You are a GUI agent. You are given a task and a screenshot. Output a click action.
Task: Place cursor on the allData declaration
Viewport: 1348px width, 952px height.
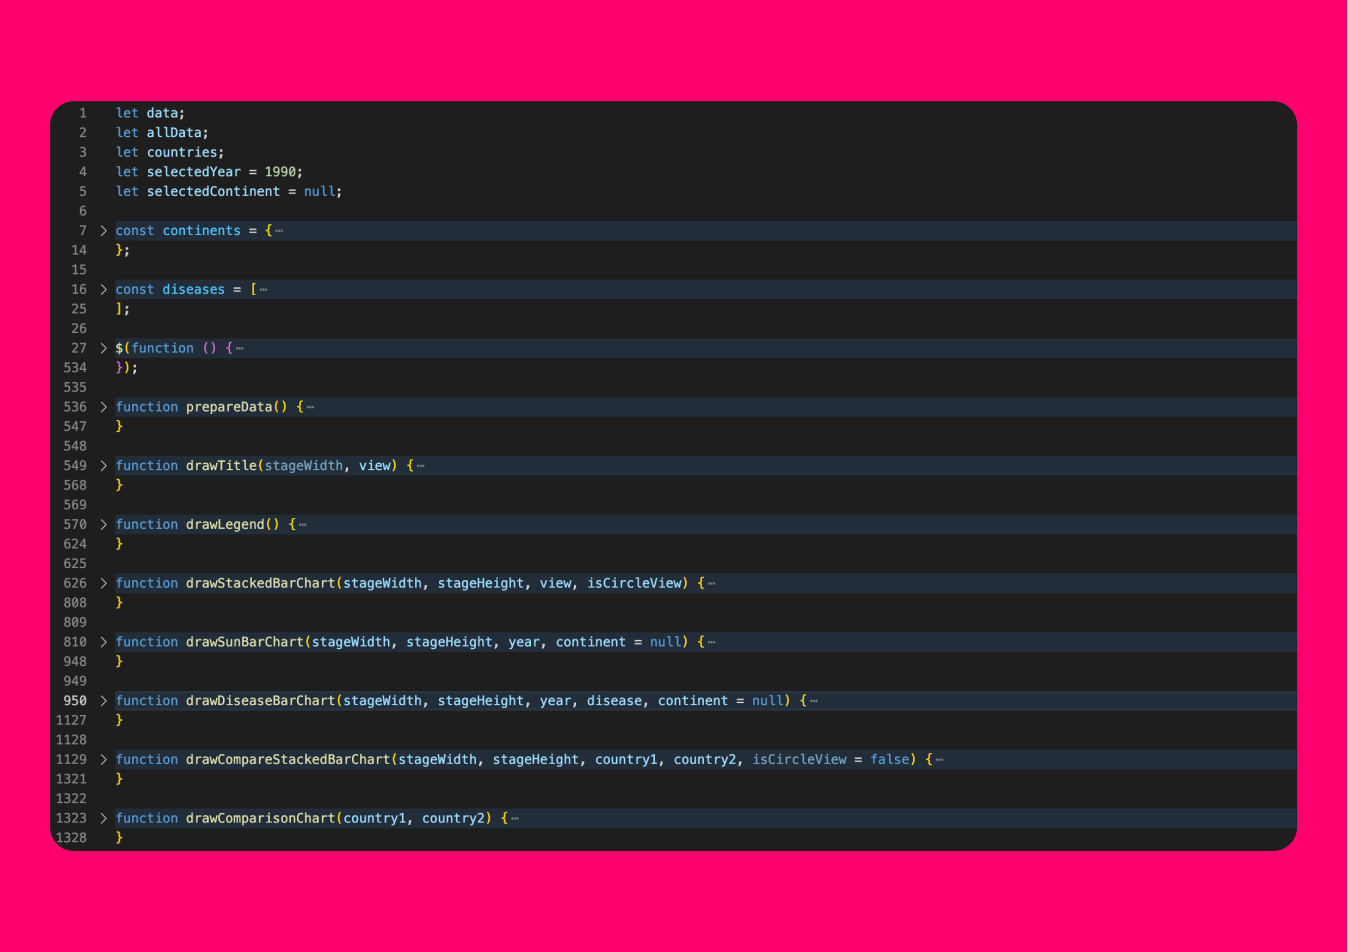174,133
